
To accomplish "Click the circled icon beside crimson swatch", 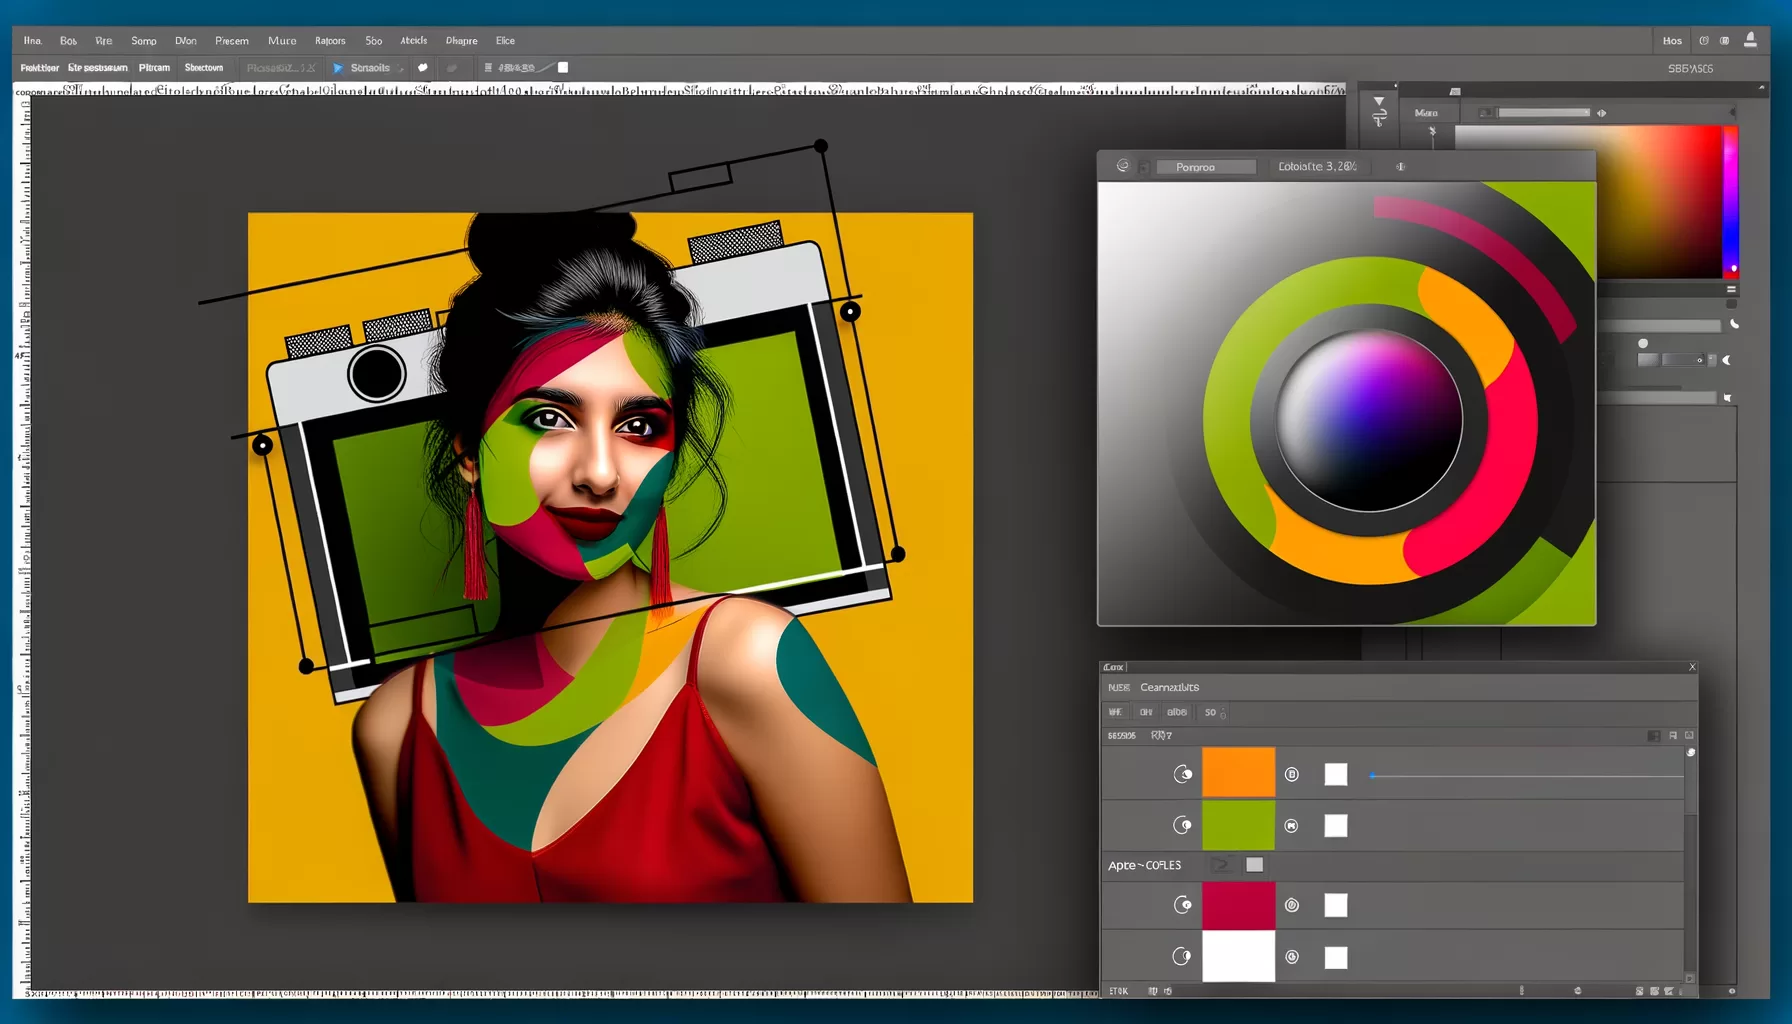I will (x=1292, y=905).
